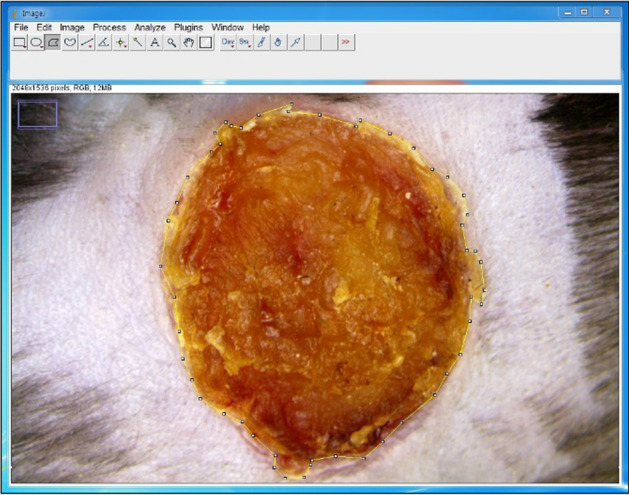This screenshot has width=629, height=495.
Task: Open the Plugins menu
Action: (188, 27)
